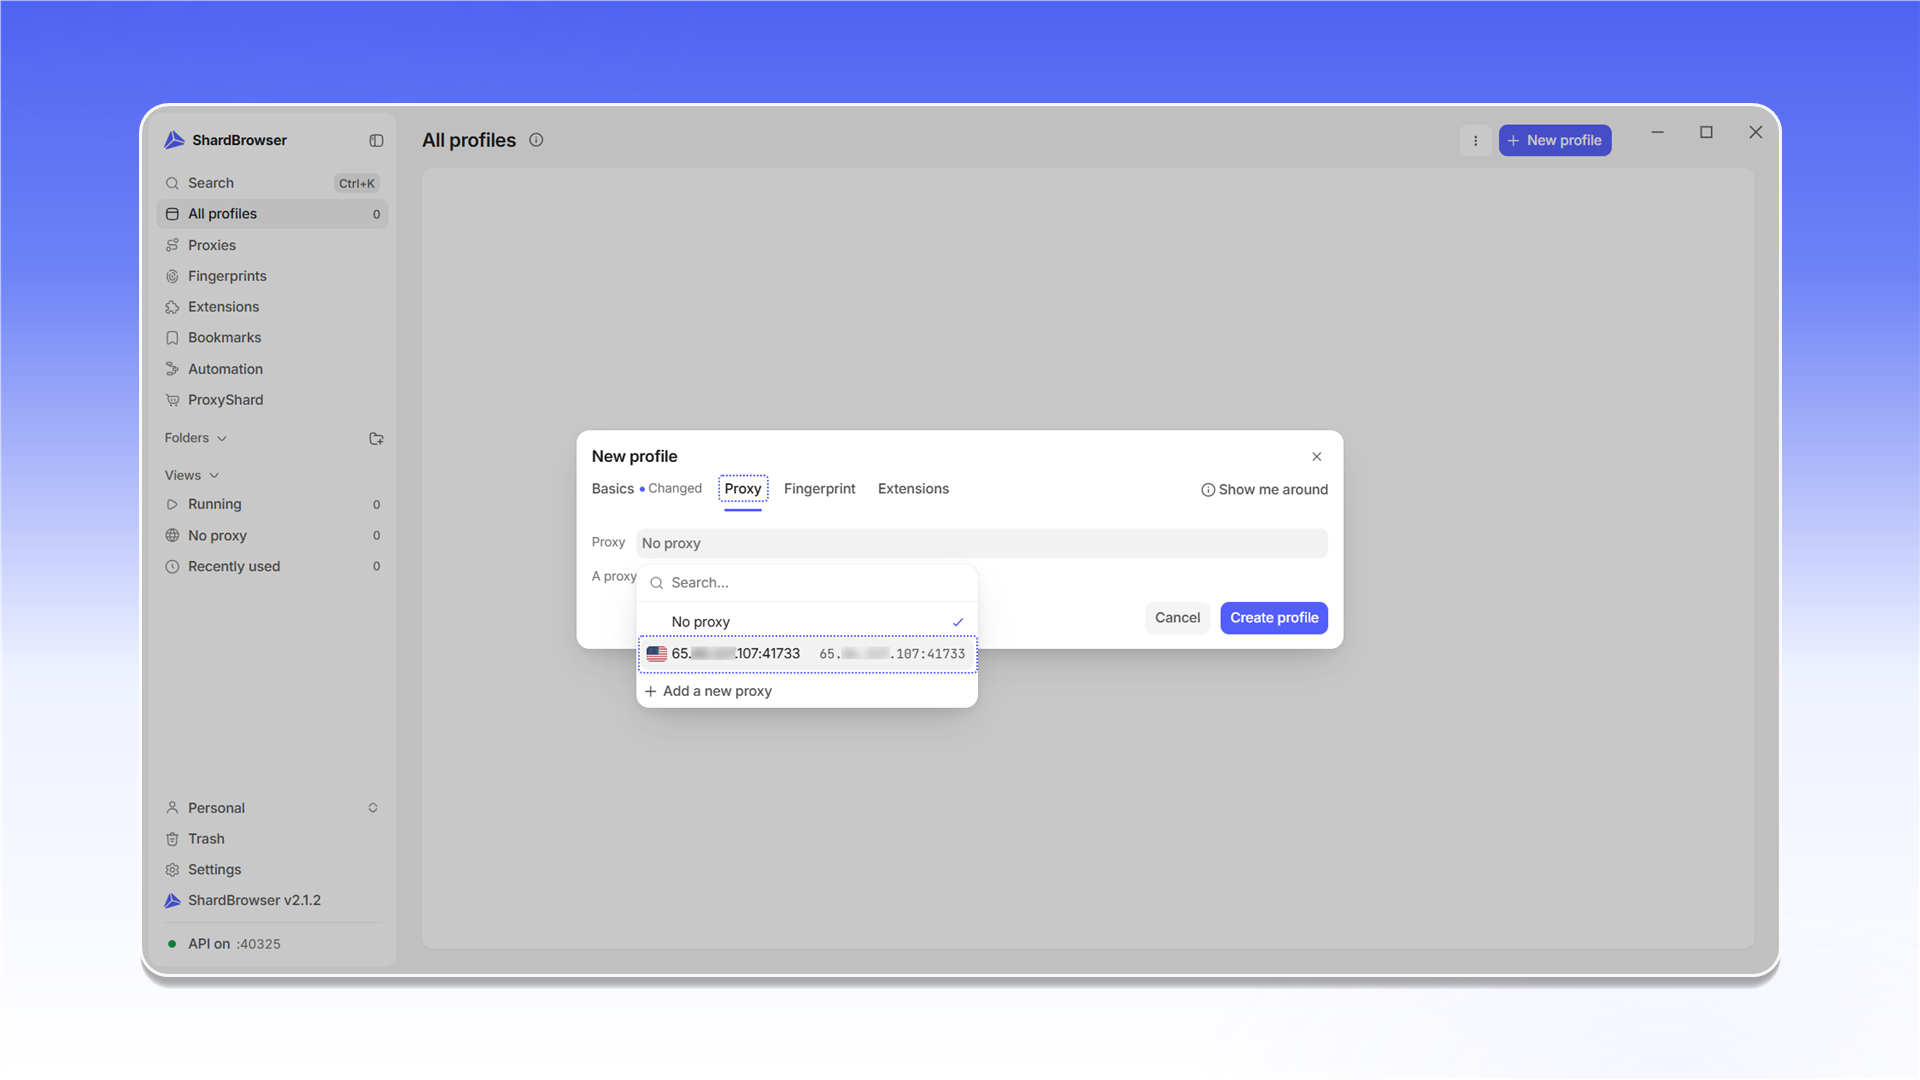1920x1080 pixels.
Task: Open the three-dot more options menu
Action: tap(1475, 141)
